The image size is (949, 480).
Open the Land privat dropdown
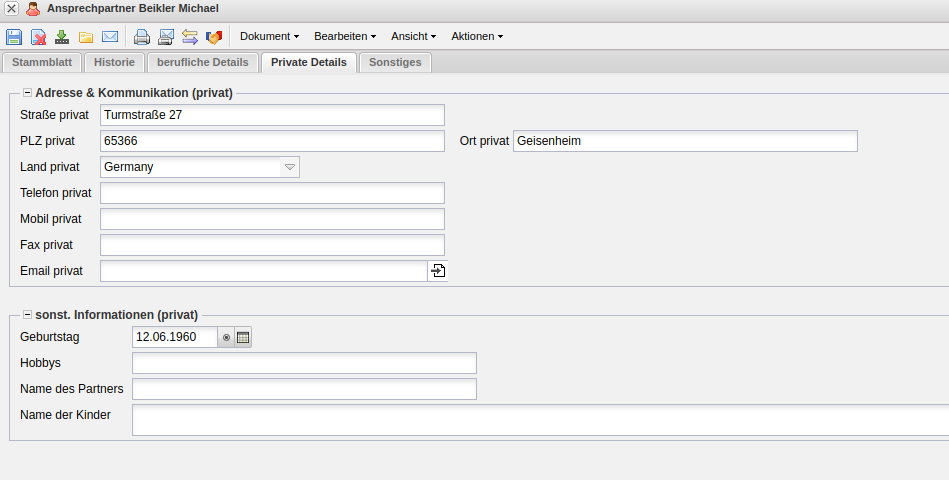pyautogui.click(x=289, y=167)
